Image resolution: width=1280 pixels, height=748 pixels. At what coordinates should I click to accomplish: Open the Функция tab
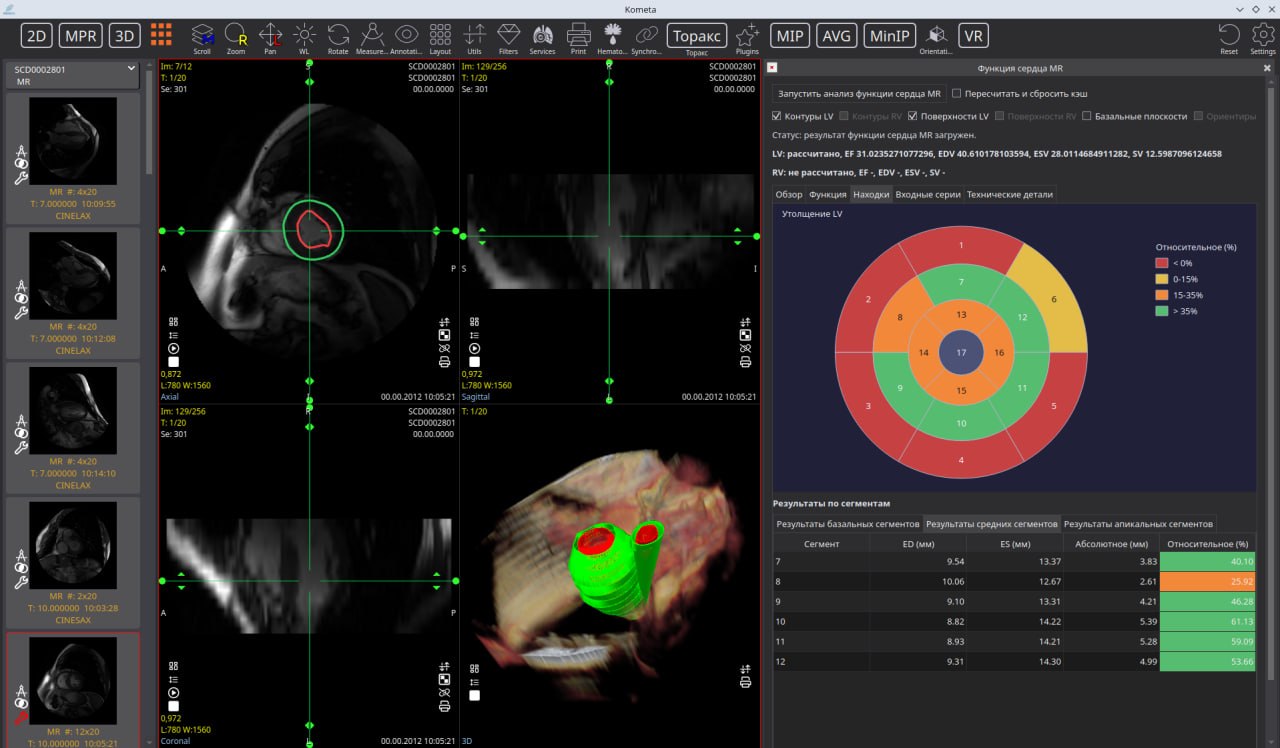tap(828, 194)
